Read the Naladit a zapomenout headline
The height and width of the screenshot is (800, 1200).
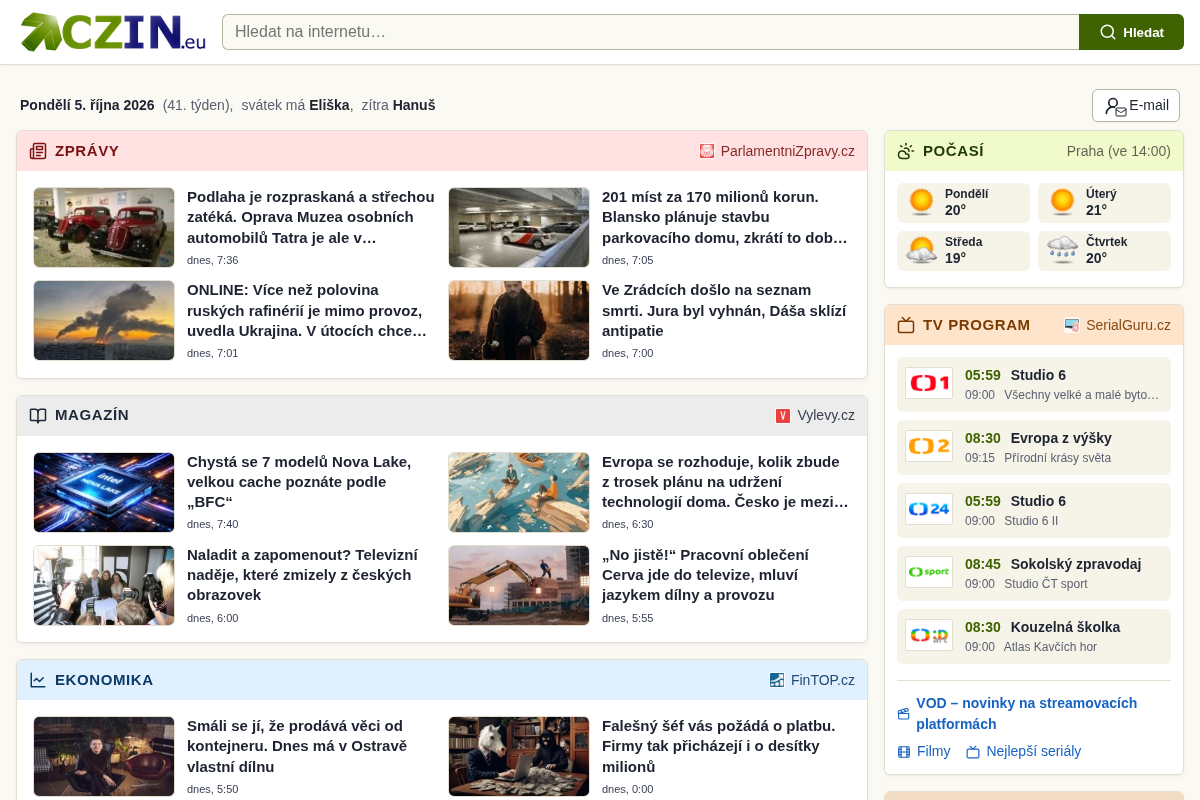[303, 575]
